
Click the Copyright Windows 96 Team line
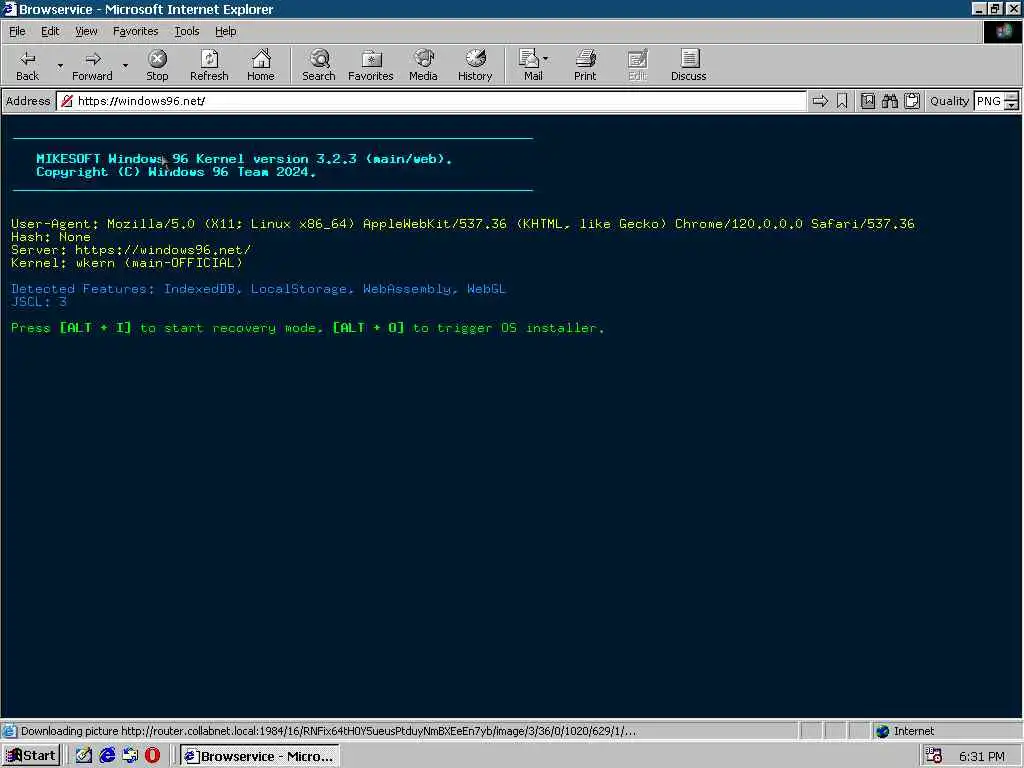click(176, 172)
